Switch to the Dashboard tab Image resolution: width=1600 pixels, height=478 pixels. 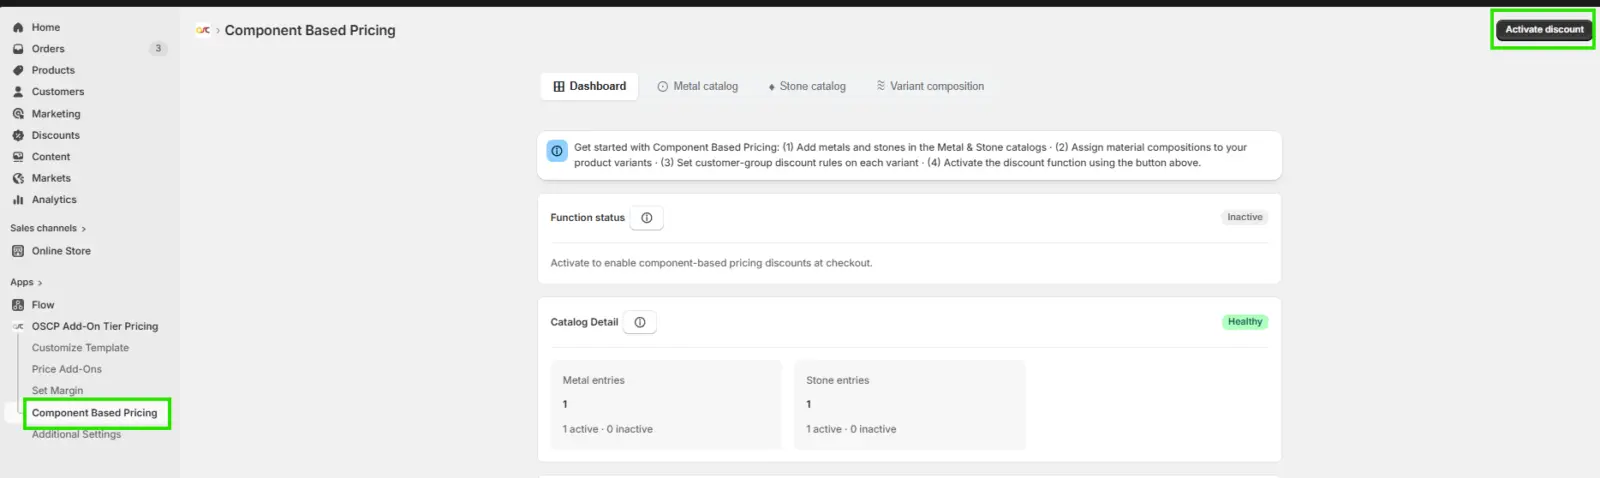point(590,87)
